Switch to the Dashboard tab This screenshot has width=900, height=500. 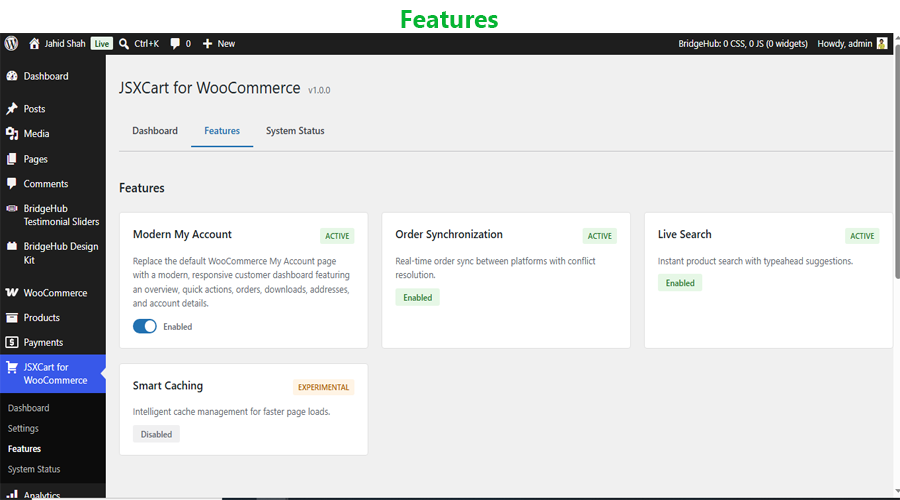coord(155,131)
